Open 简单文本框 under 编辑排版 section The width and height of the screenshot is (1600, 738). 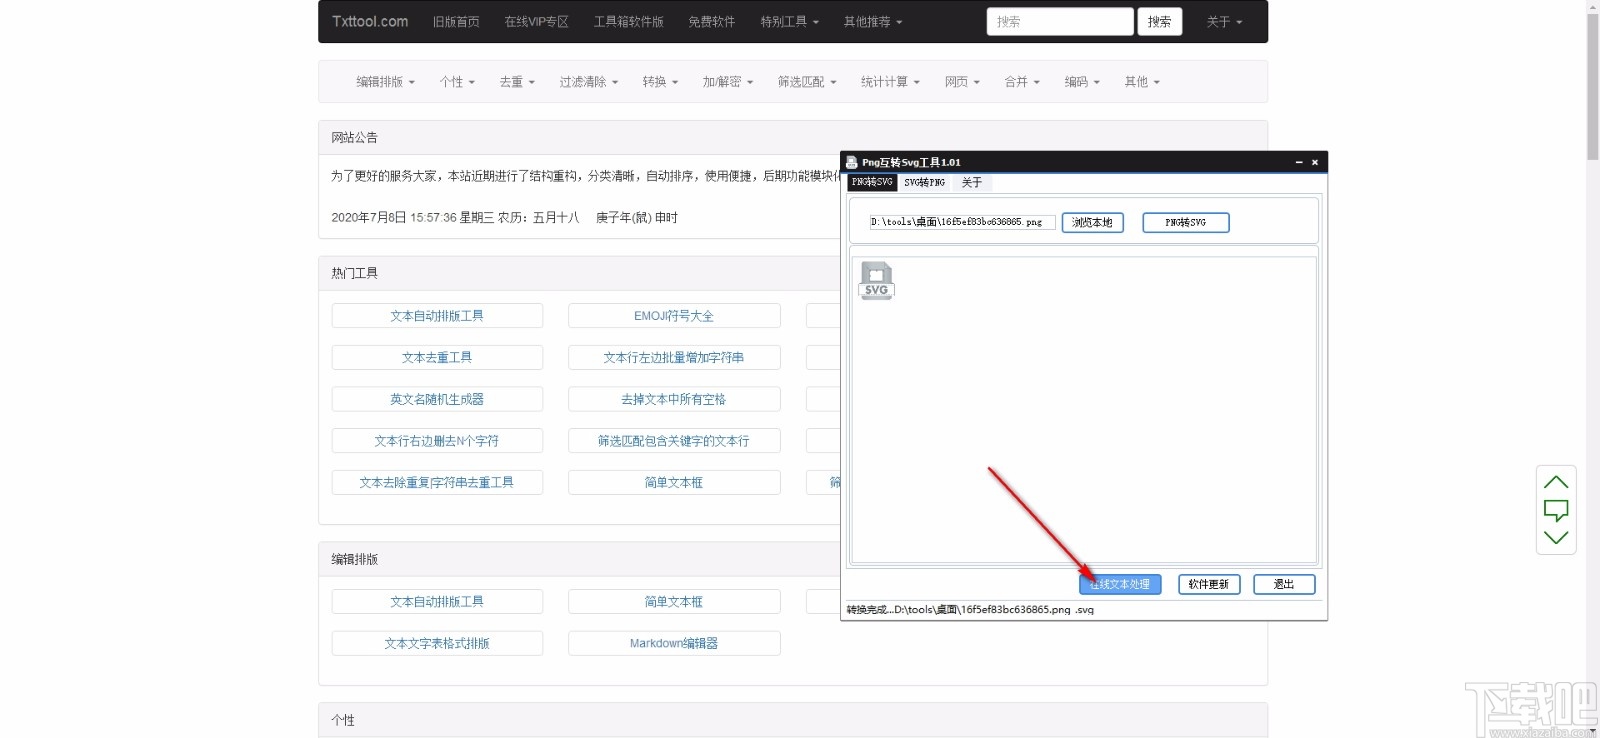[674, 602]
